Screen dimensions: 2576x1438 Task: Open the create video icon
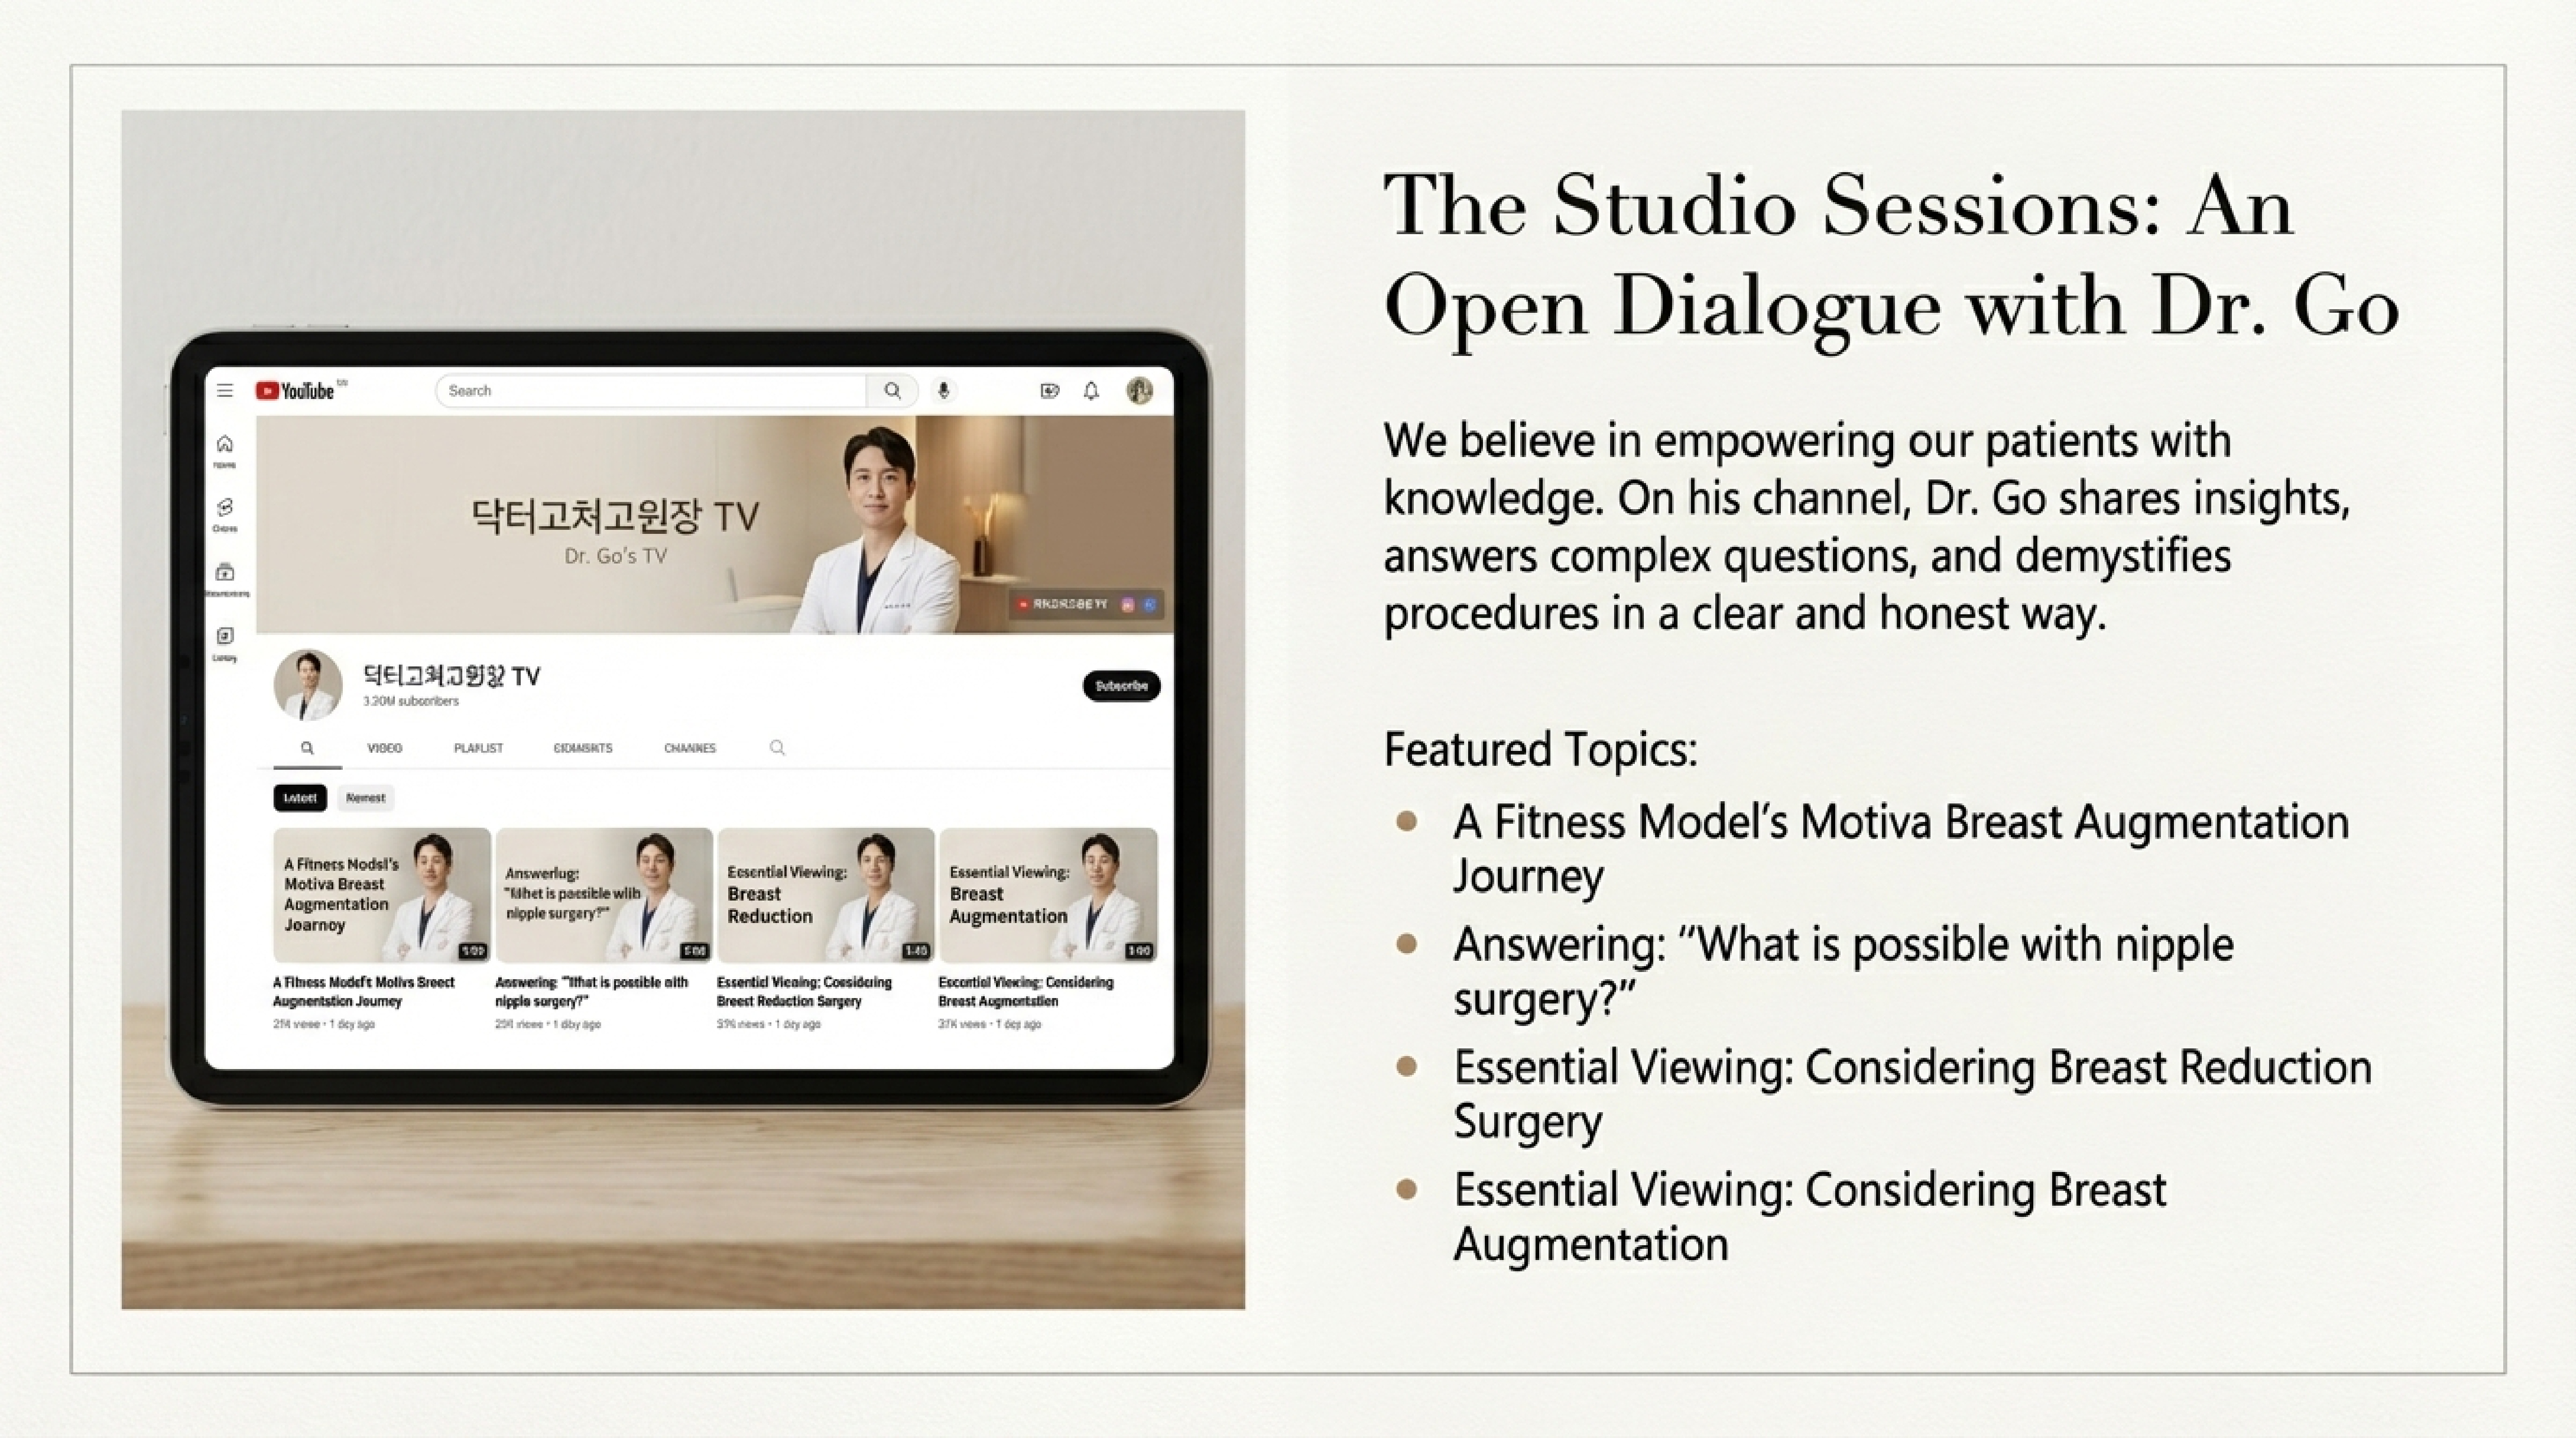click(1049, 391)
